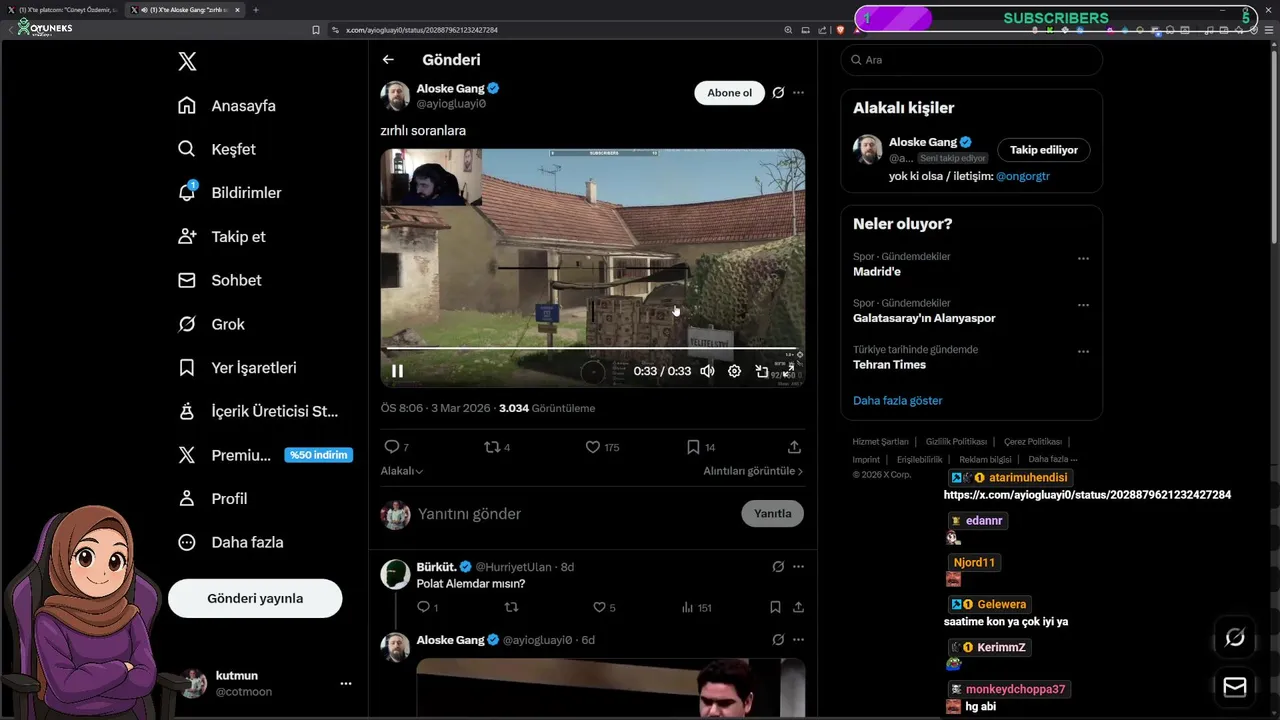Open Hizmet Şartları footer link
The width and height of the screenshot is (1280, 720).
[x=880, y=442]
